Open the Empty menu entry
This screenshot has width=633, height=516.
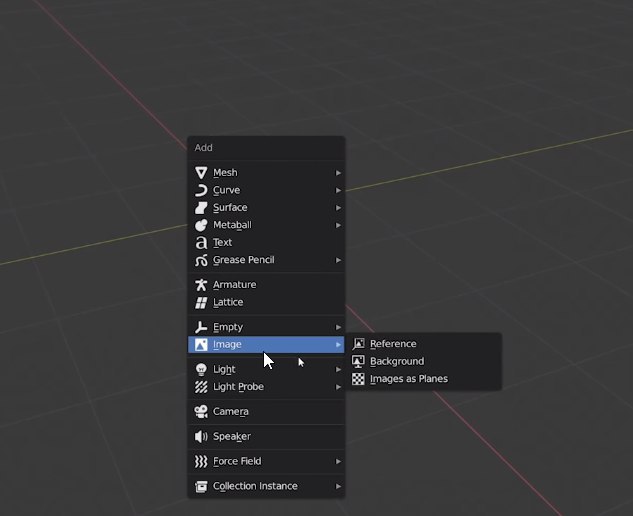coord(266,327)
